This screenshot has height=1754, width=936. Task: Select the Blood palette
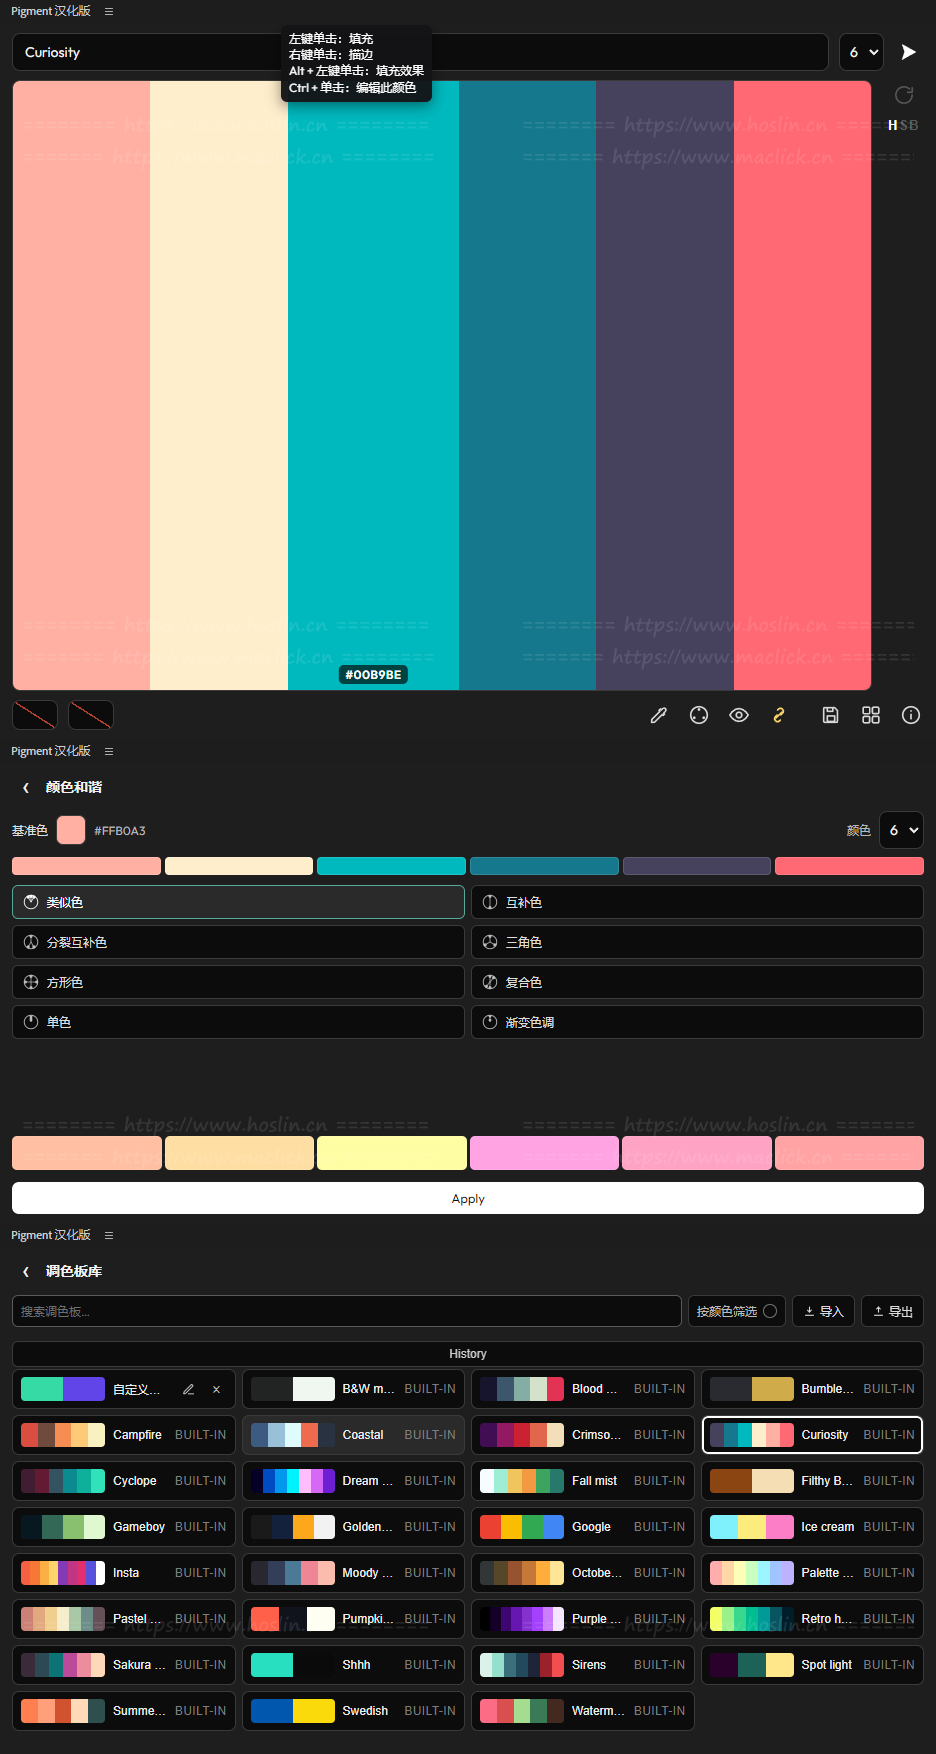583,1389
